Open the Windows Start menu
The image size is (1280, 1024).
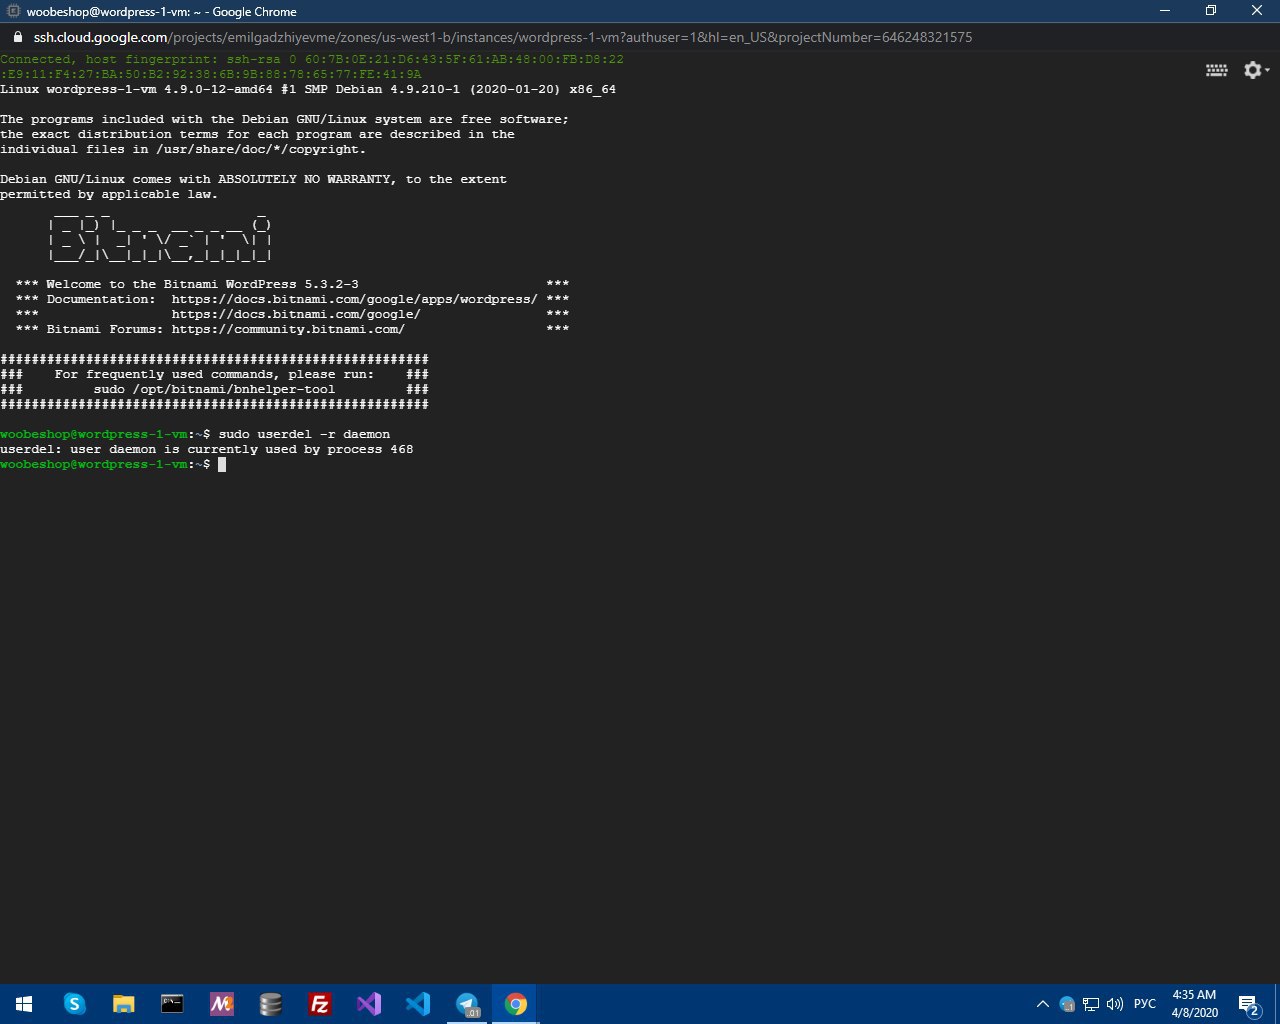[24, 1004]
